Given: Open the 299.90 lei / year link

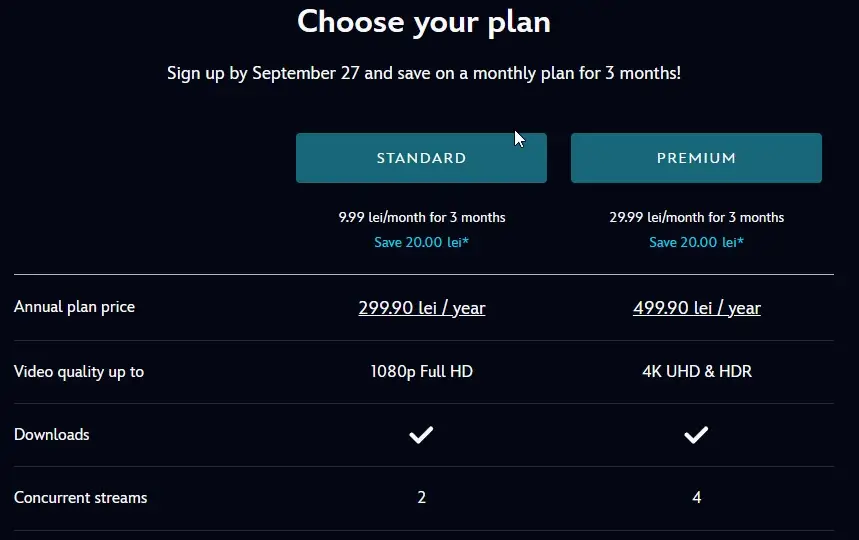Looking at the screenshot, I should point(421,308).
